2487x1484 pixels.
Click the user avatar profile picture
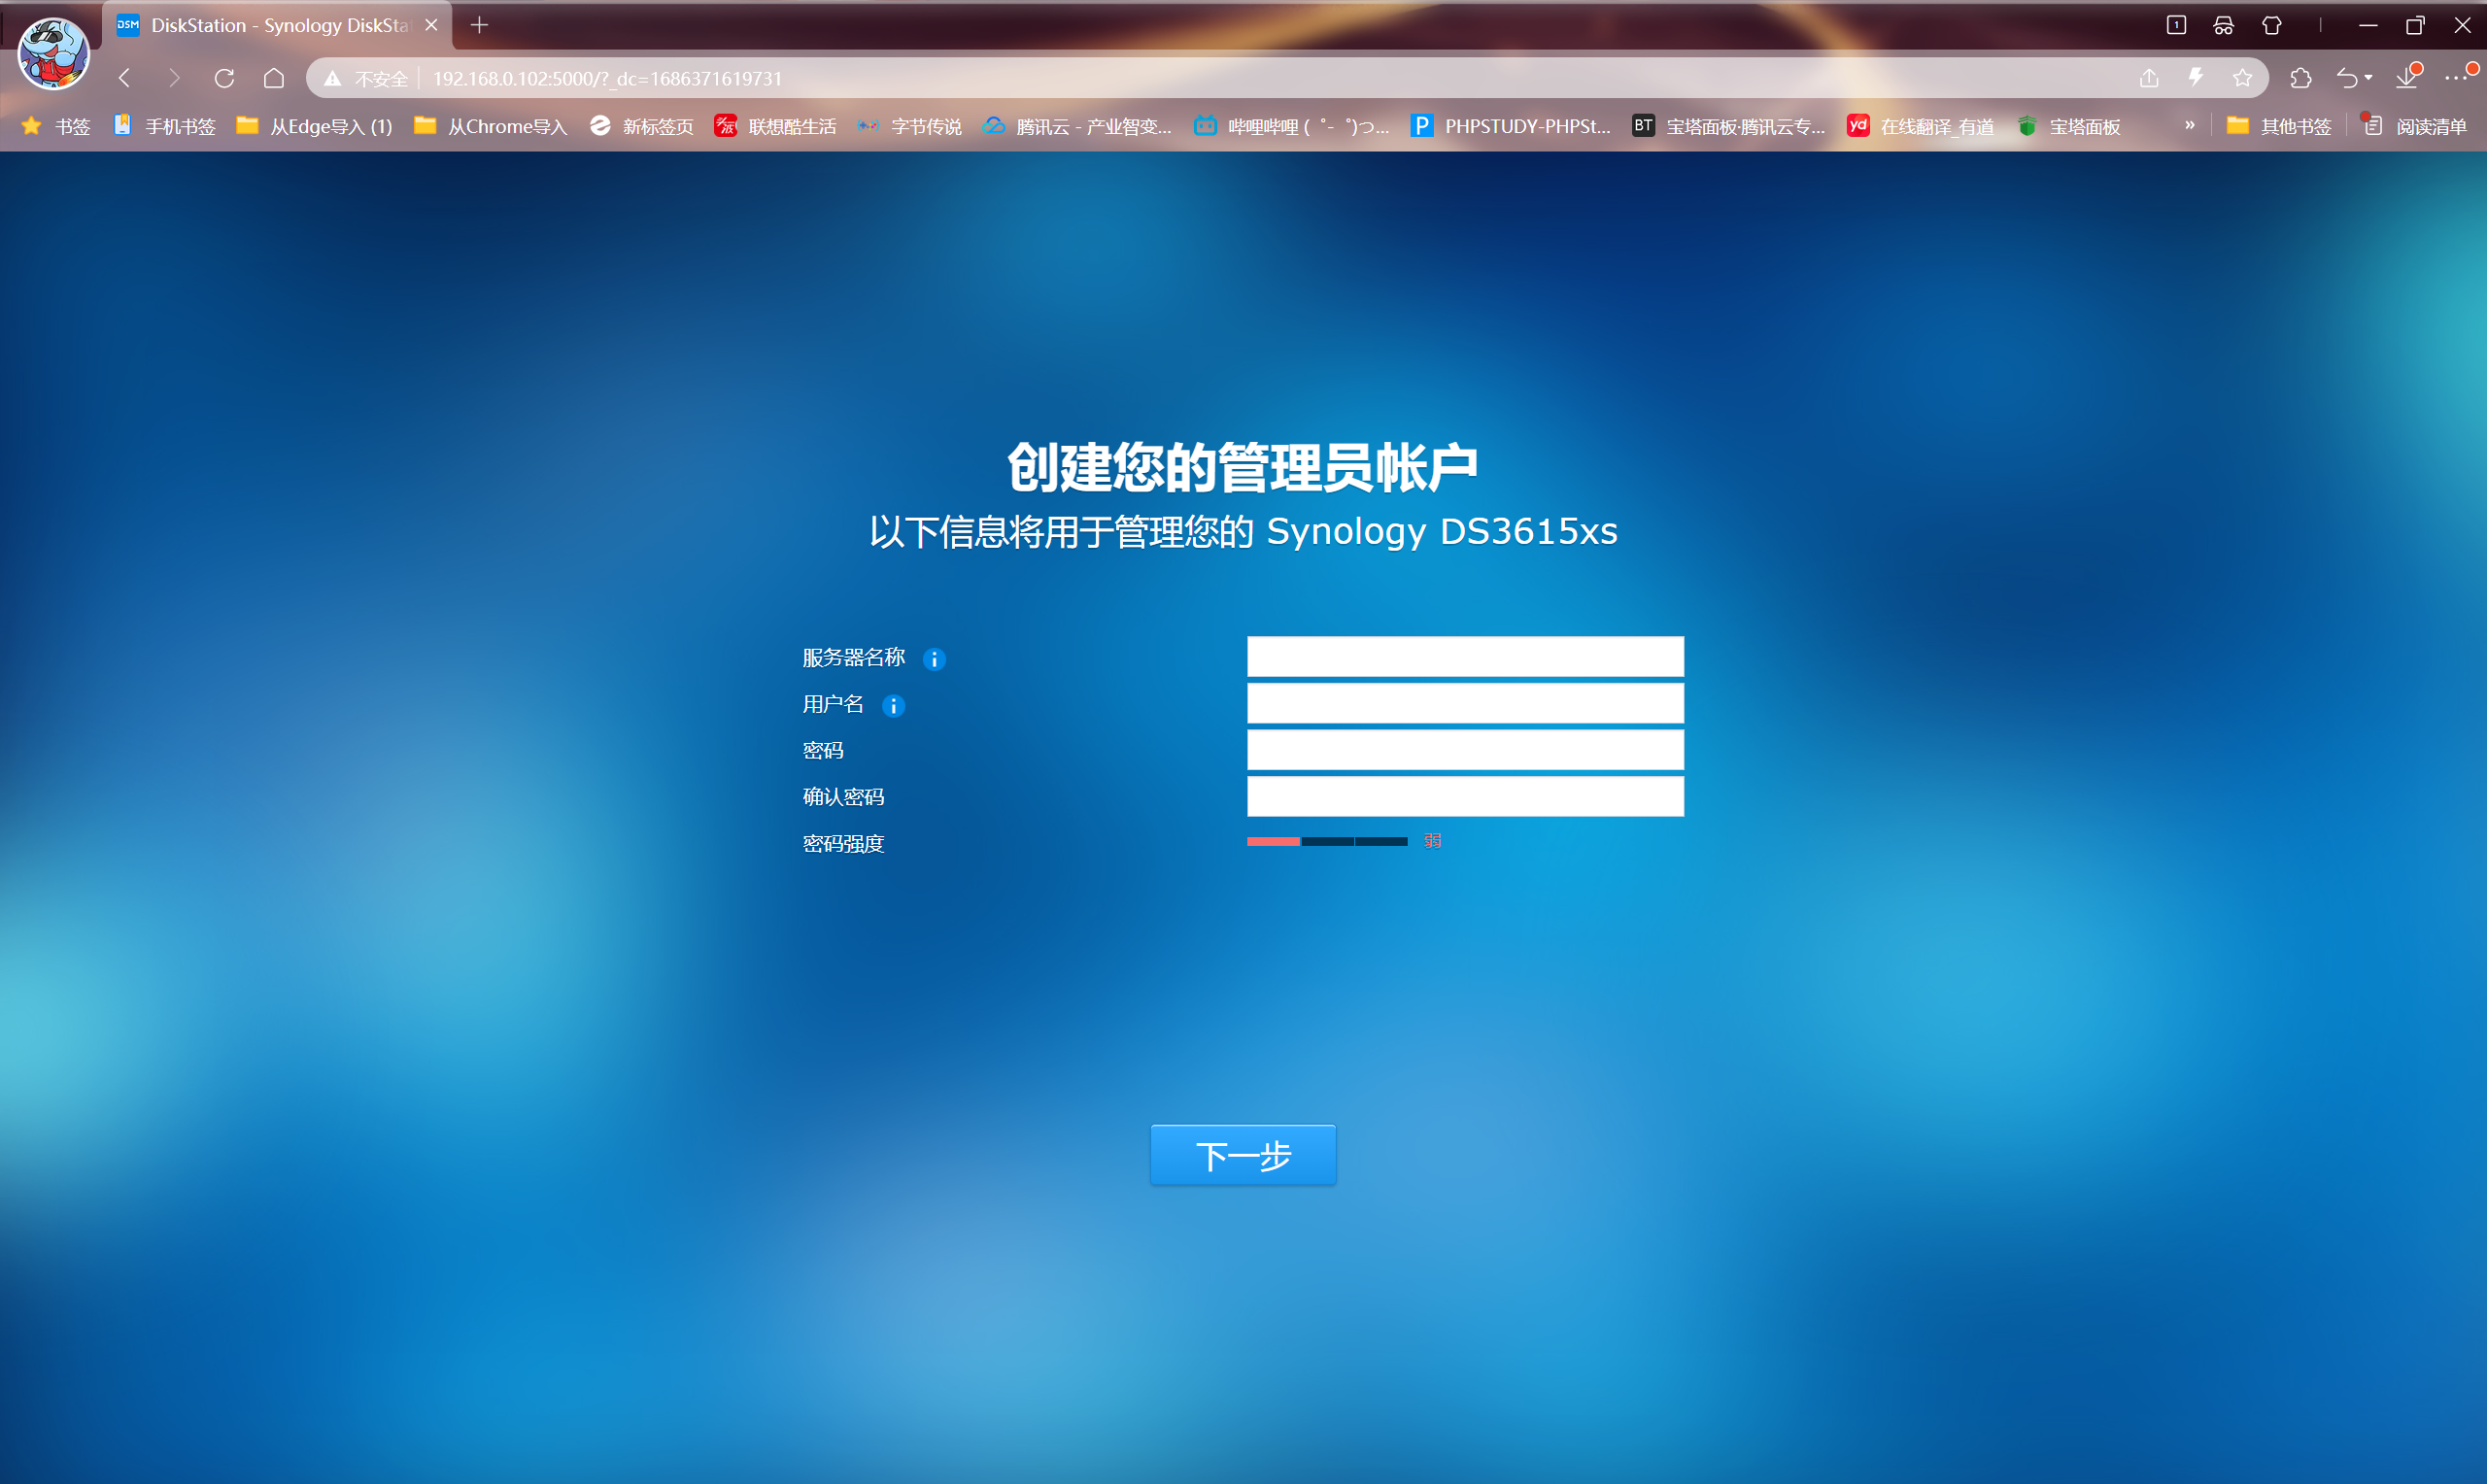pos(54,53)
